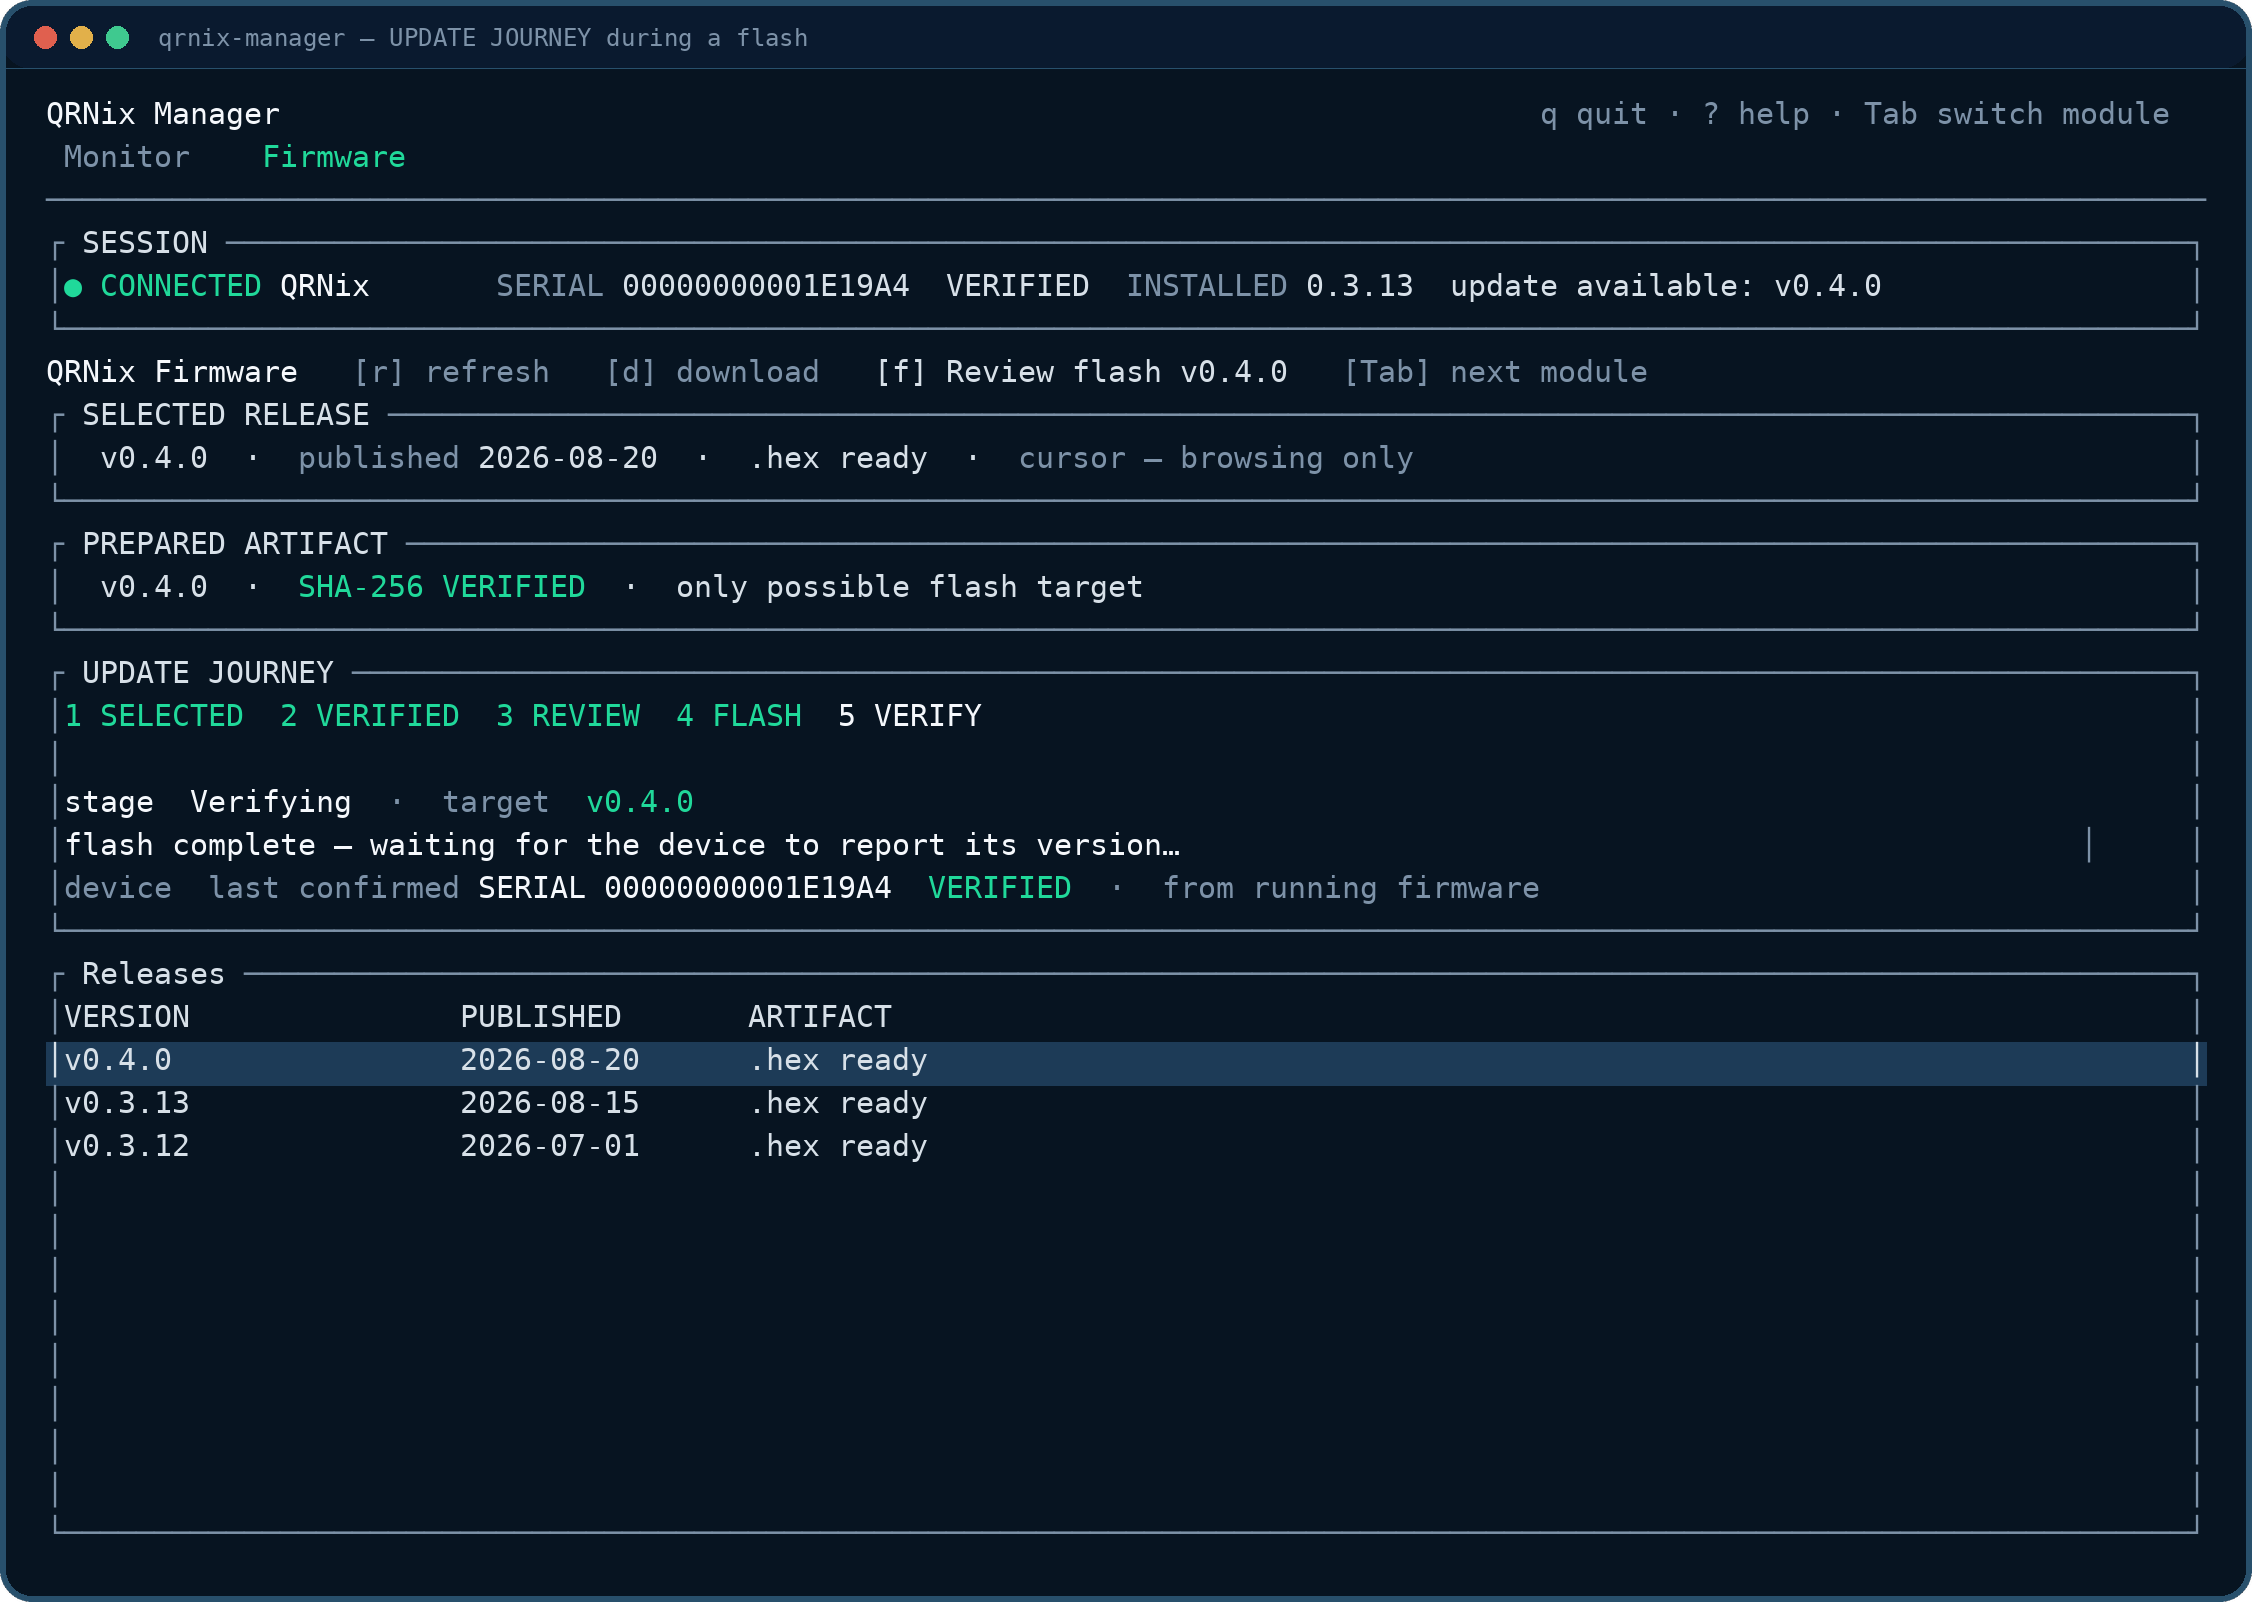
Task: Click the SHA-256 VERIFIED label
Action: click(442, 587)
